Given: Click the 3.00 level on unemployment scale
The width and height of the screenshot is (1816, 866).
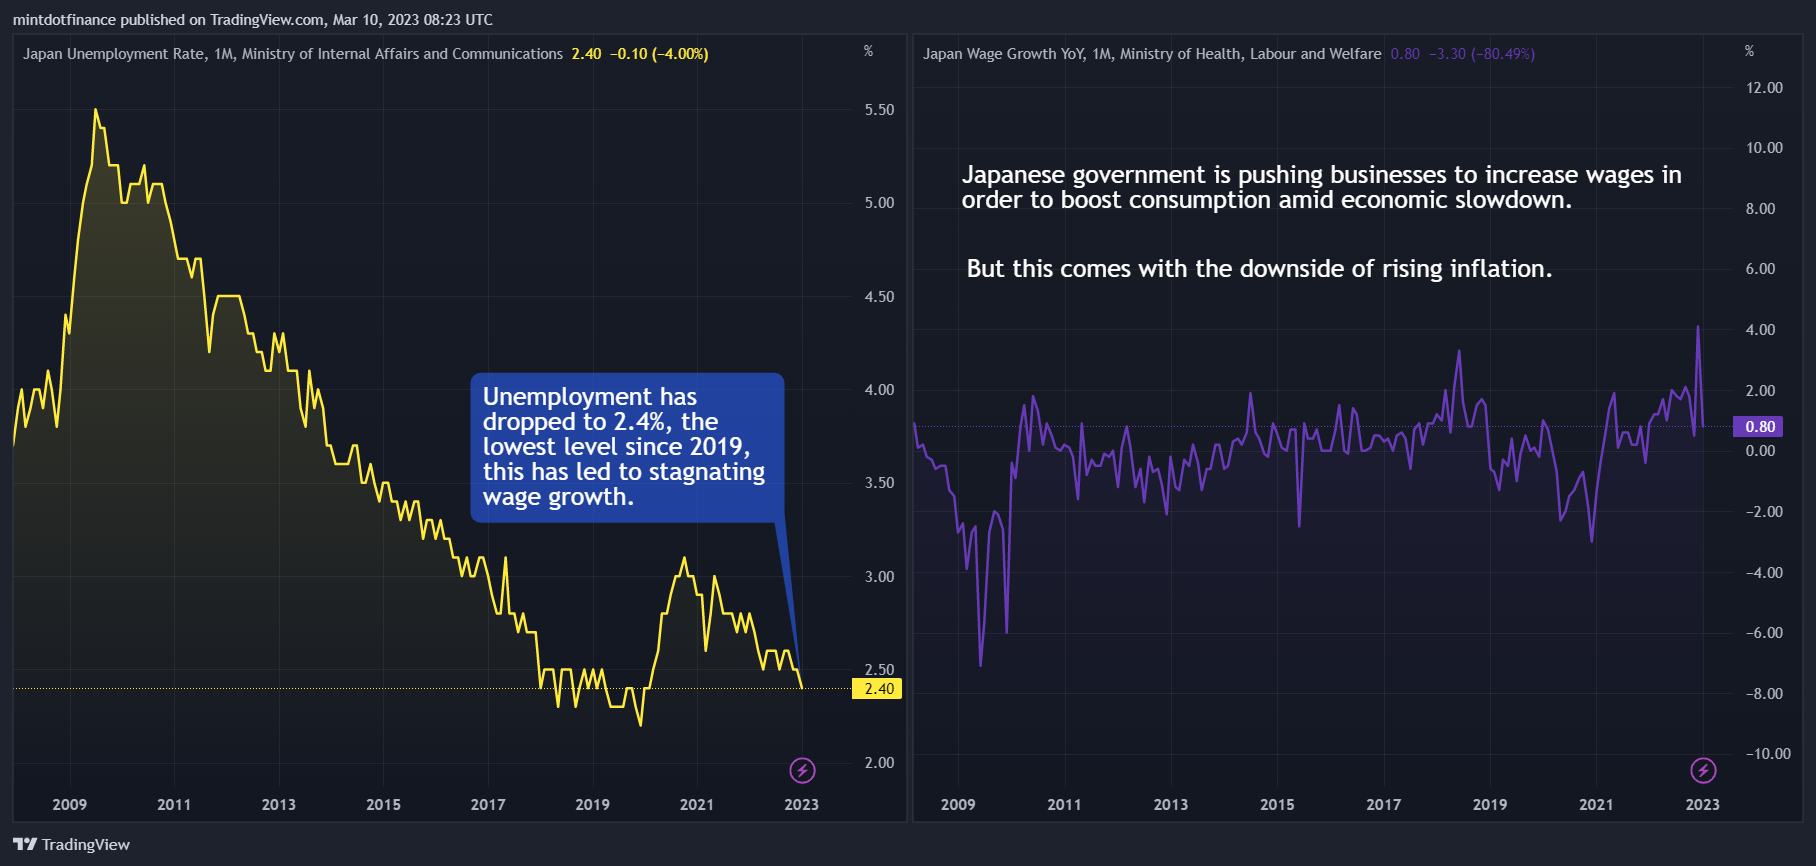Looking at the screenshot, I should (x=879, y=577).
